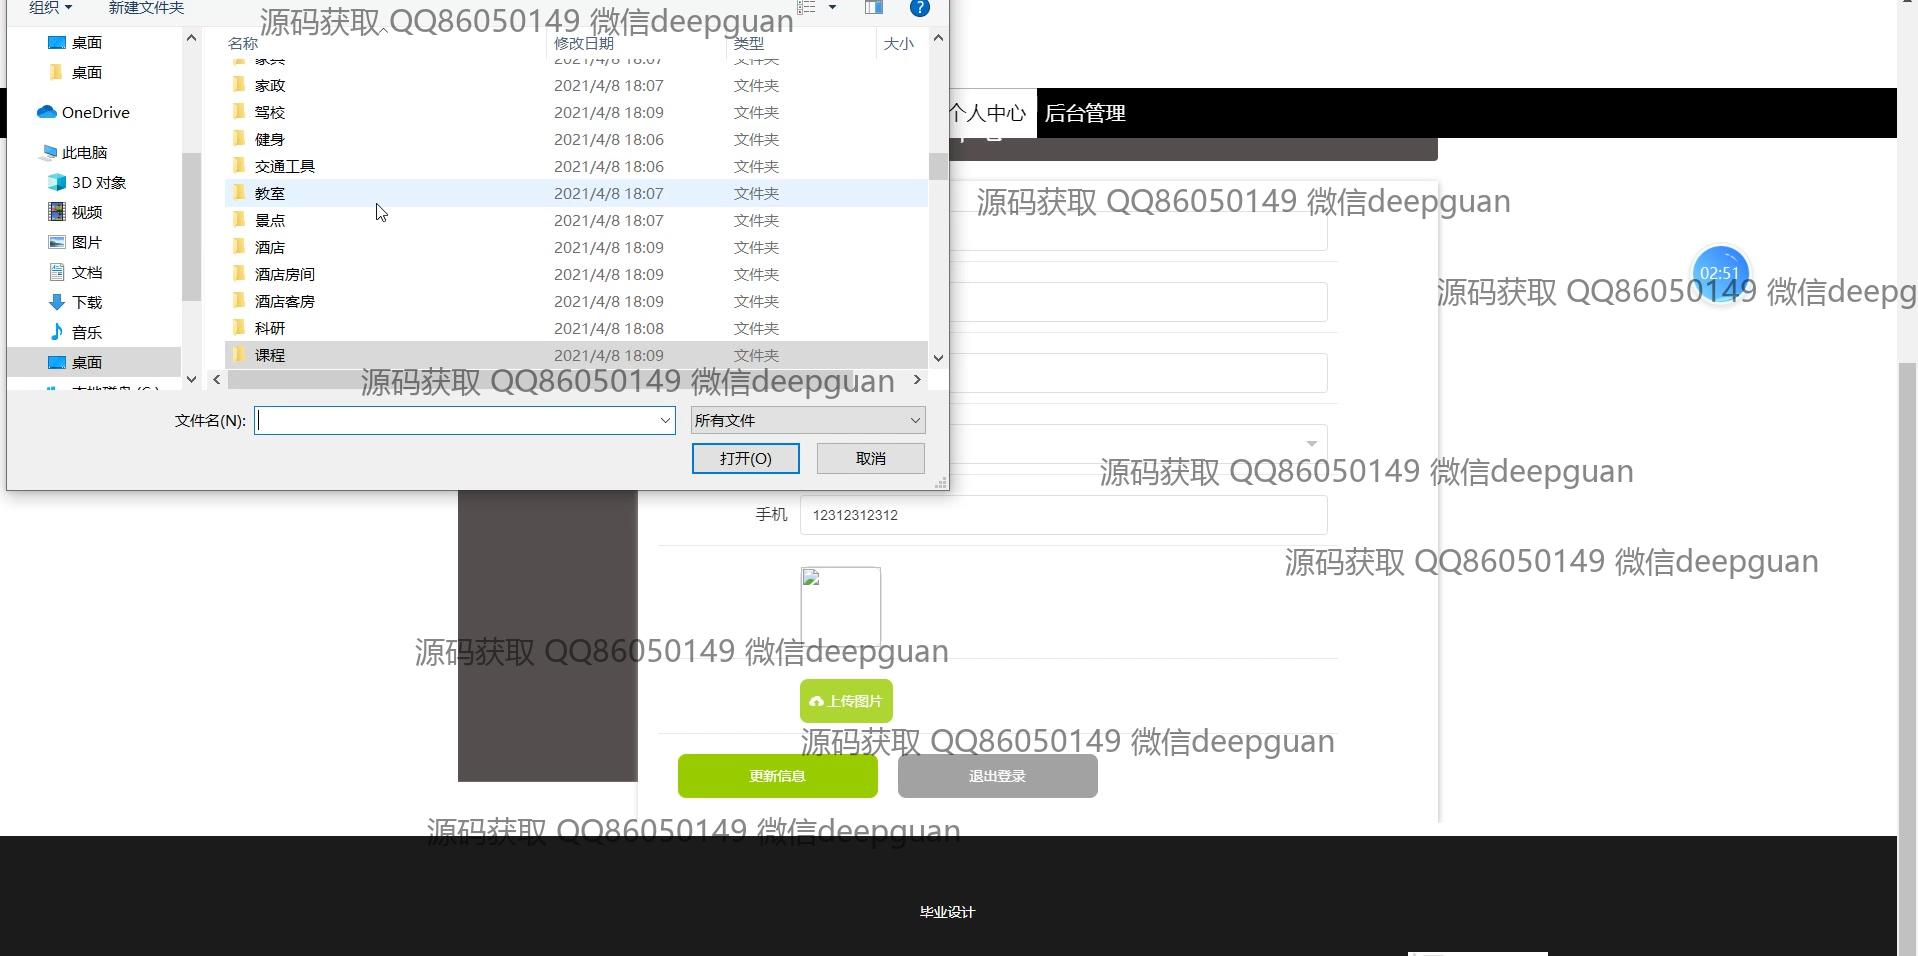The width and height of the screenshot is (1918, 956).
Task: Click the 酒店客房 folder icon
Action: [x=239, y=301]
